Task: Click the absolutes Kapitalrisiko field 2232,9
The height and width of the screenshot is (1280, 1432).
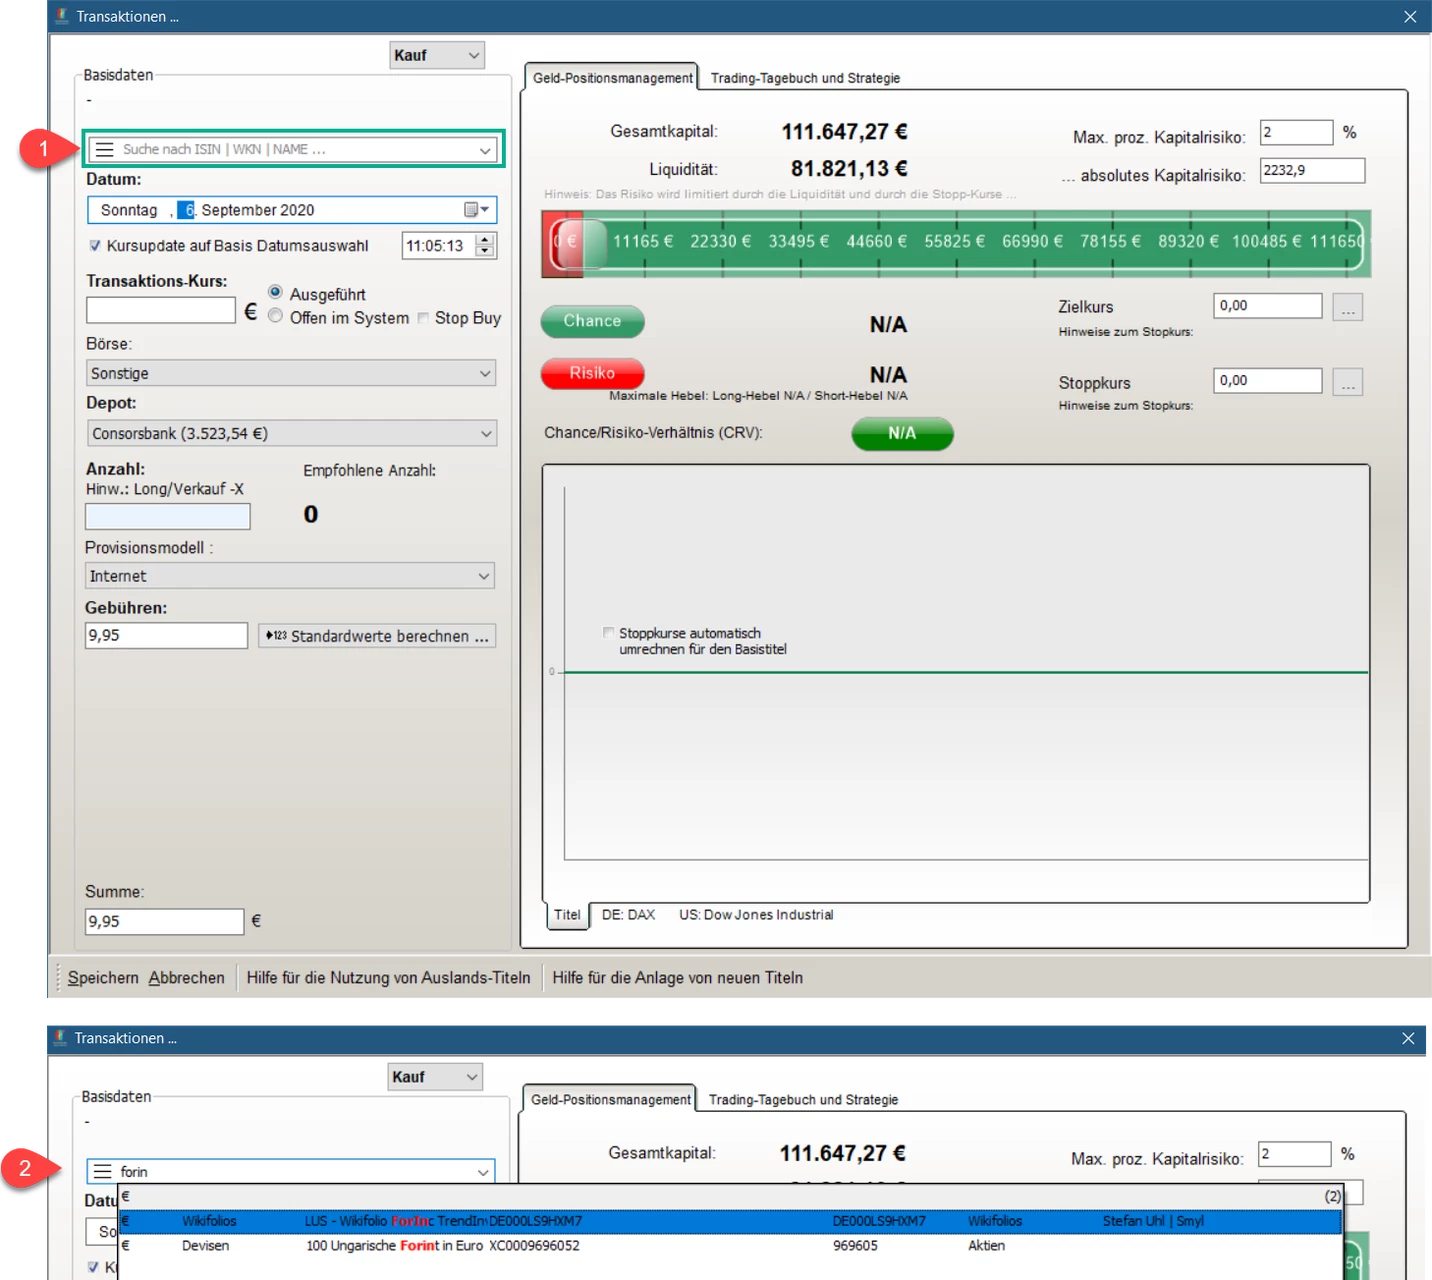Action: pyautogui.click(x=1312, y=170)
